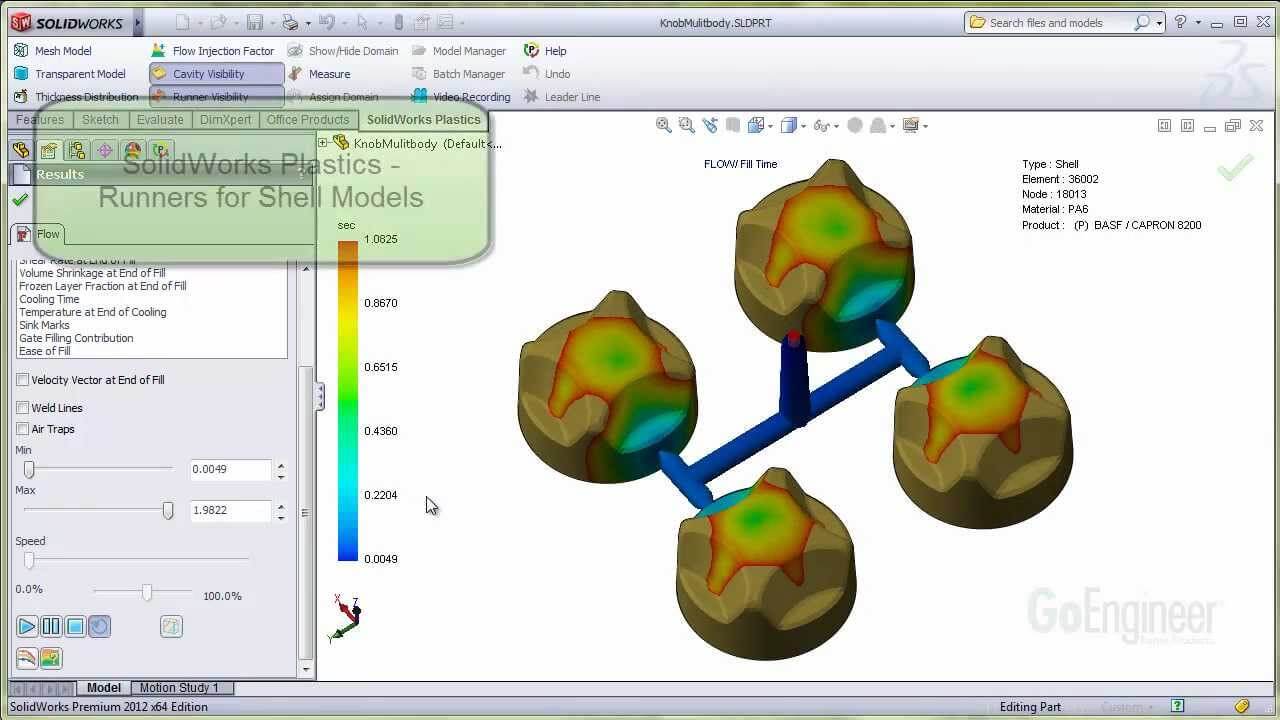Click the Select cursor icon

[x=362, y=22]
